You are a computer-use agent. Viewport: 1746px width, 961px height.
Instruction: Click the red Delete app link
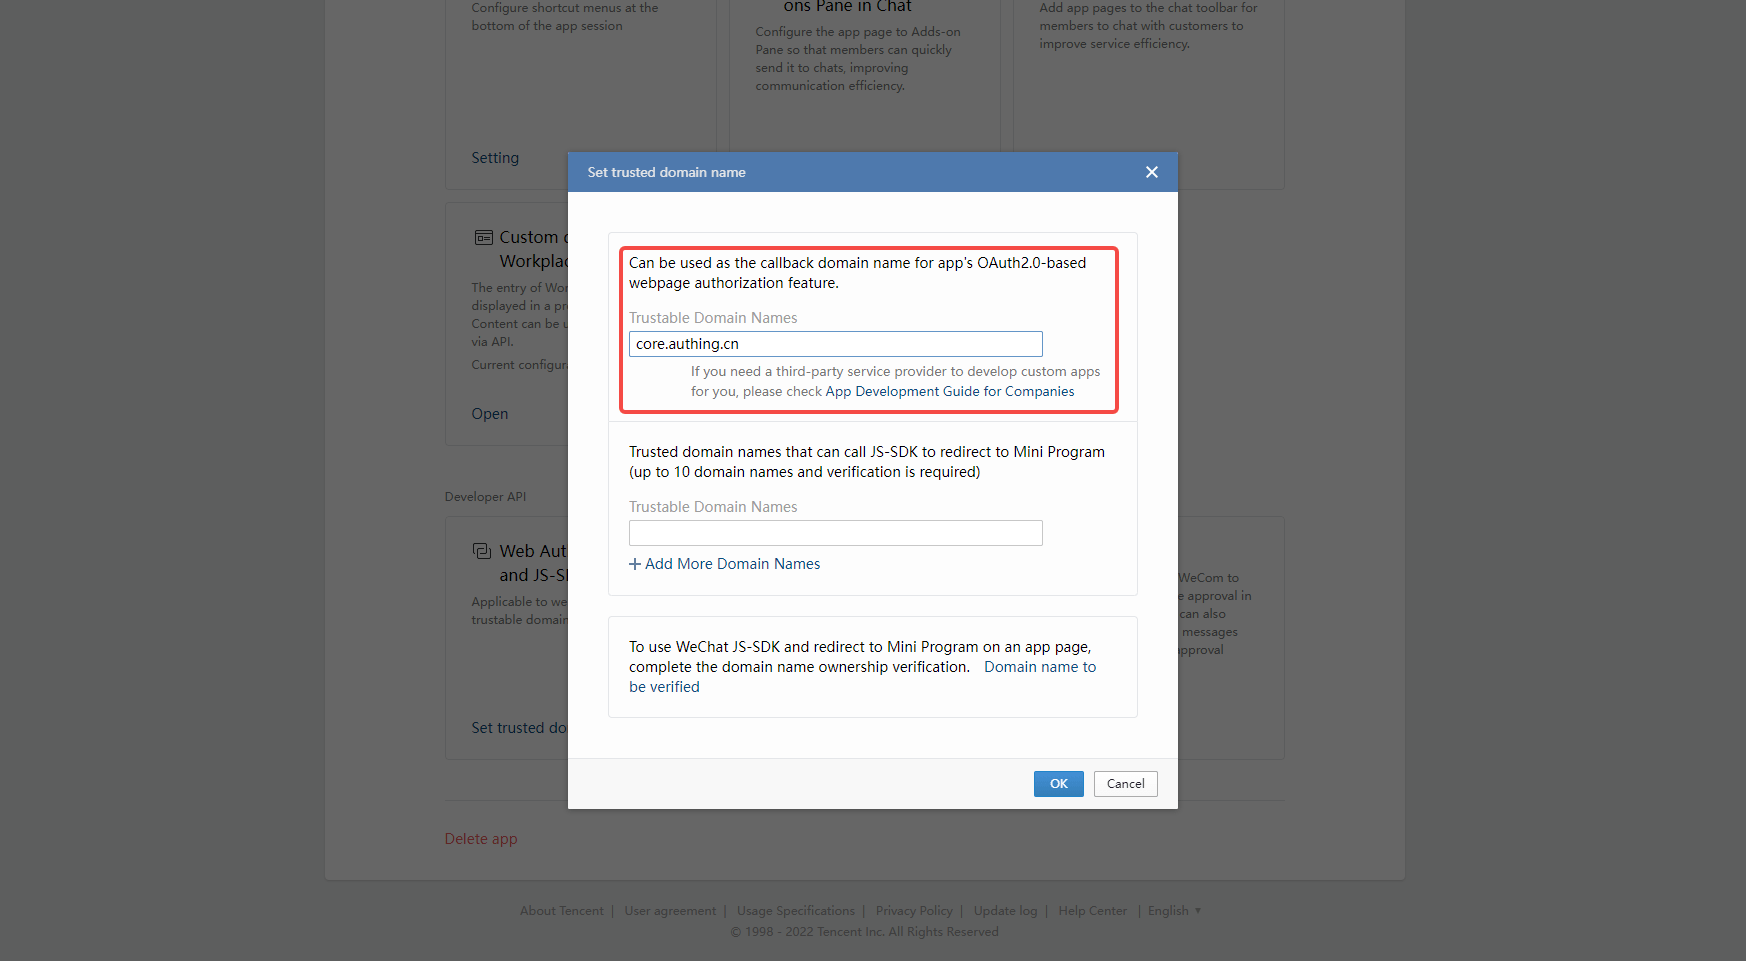(x=481, y=839)
